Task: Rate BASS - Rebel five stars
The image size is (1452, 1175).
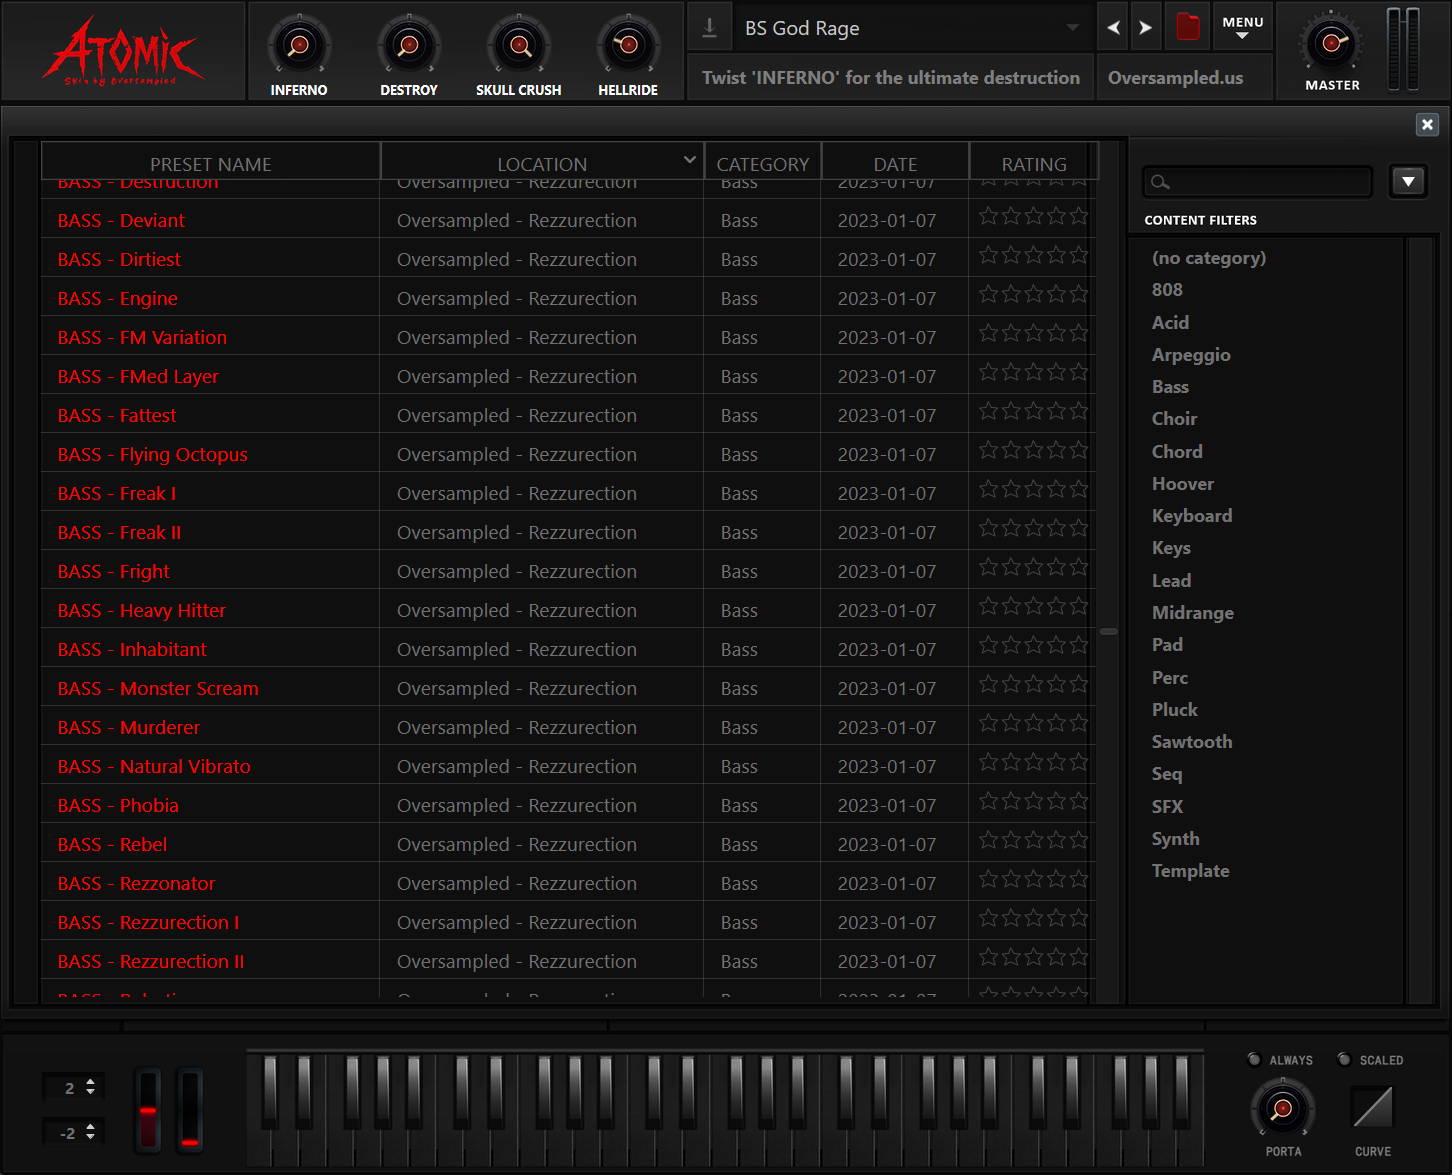Action: 1078,840
